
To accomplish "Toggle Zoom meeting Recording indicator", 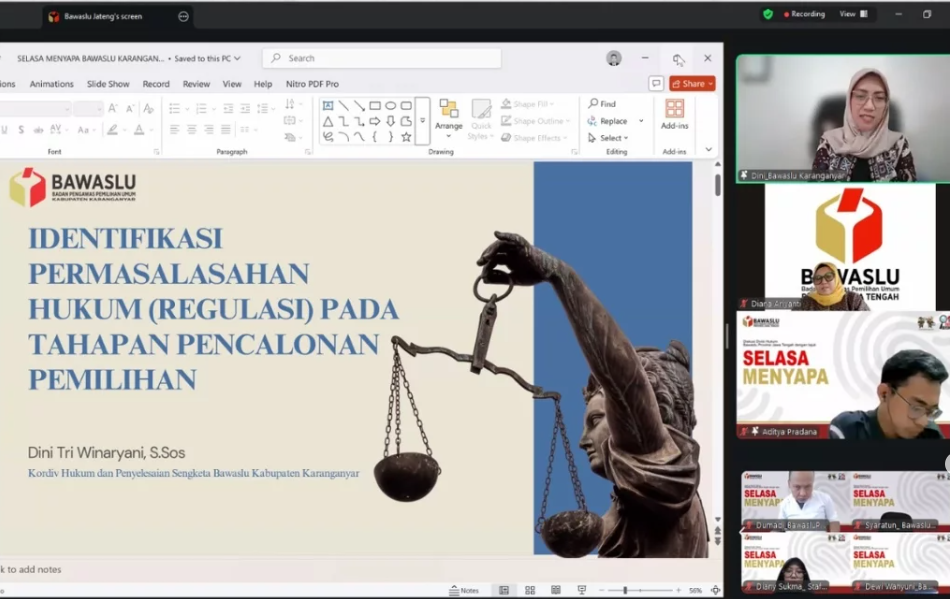I will (805, 14).
